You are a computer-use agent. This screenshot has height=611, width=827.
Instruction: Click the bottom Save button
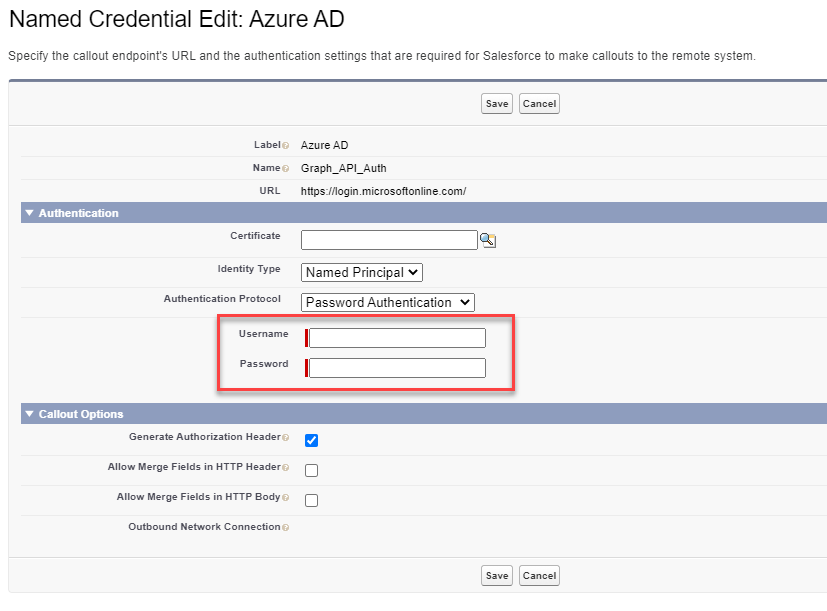(x=496, y=575)
